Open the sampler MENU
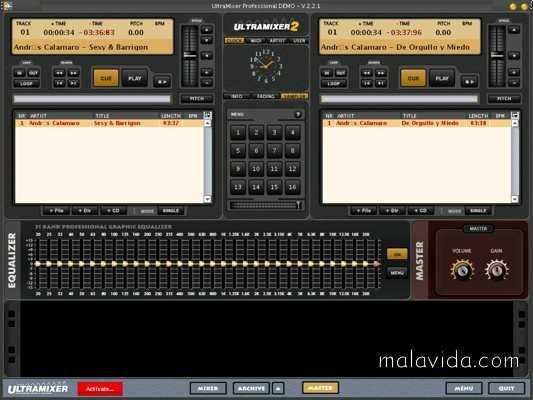This screenshot has height=400, width=533. click(x=237, y=115)
